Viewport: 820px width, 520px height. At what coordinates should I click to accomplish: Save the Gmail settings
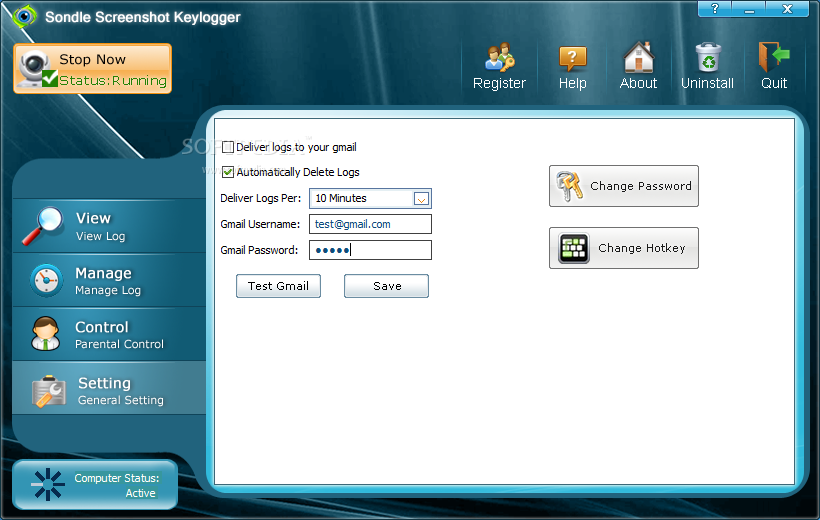[386, 286]
